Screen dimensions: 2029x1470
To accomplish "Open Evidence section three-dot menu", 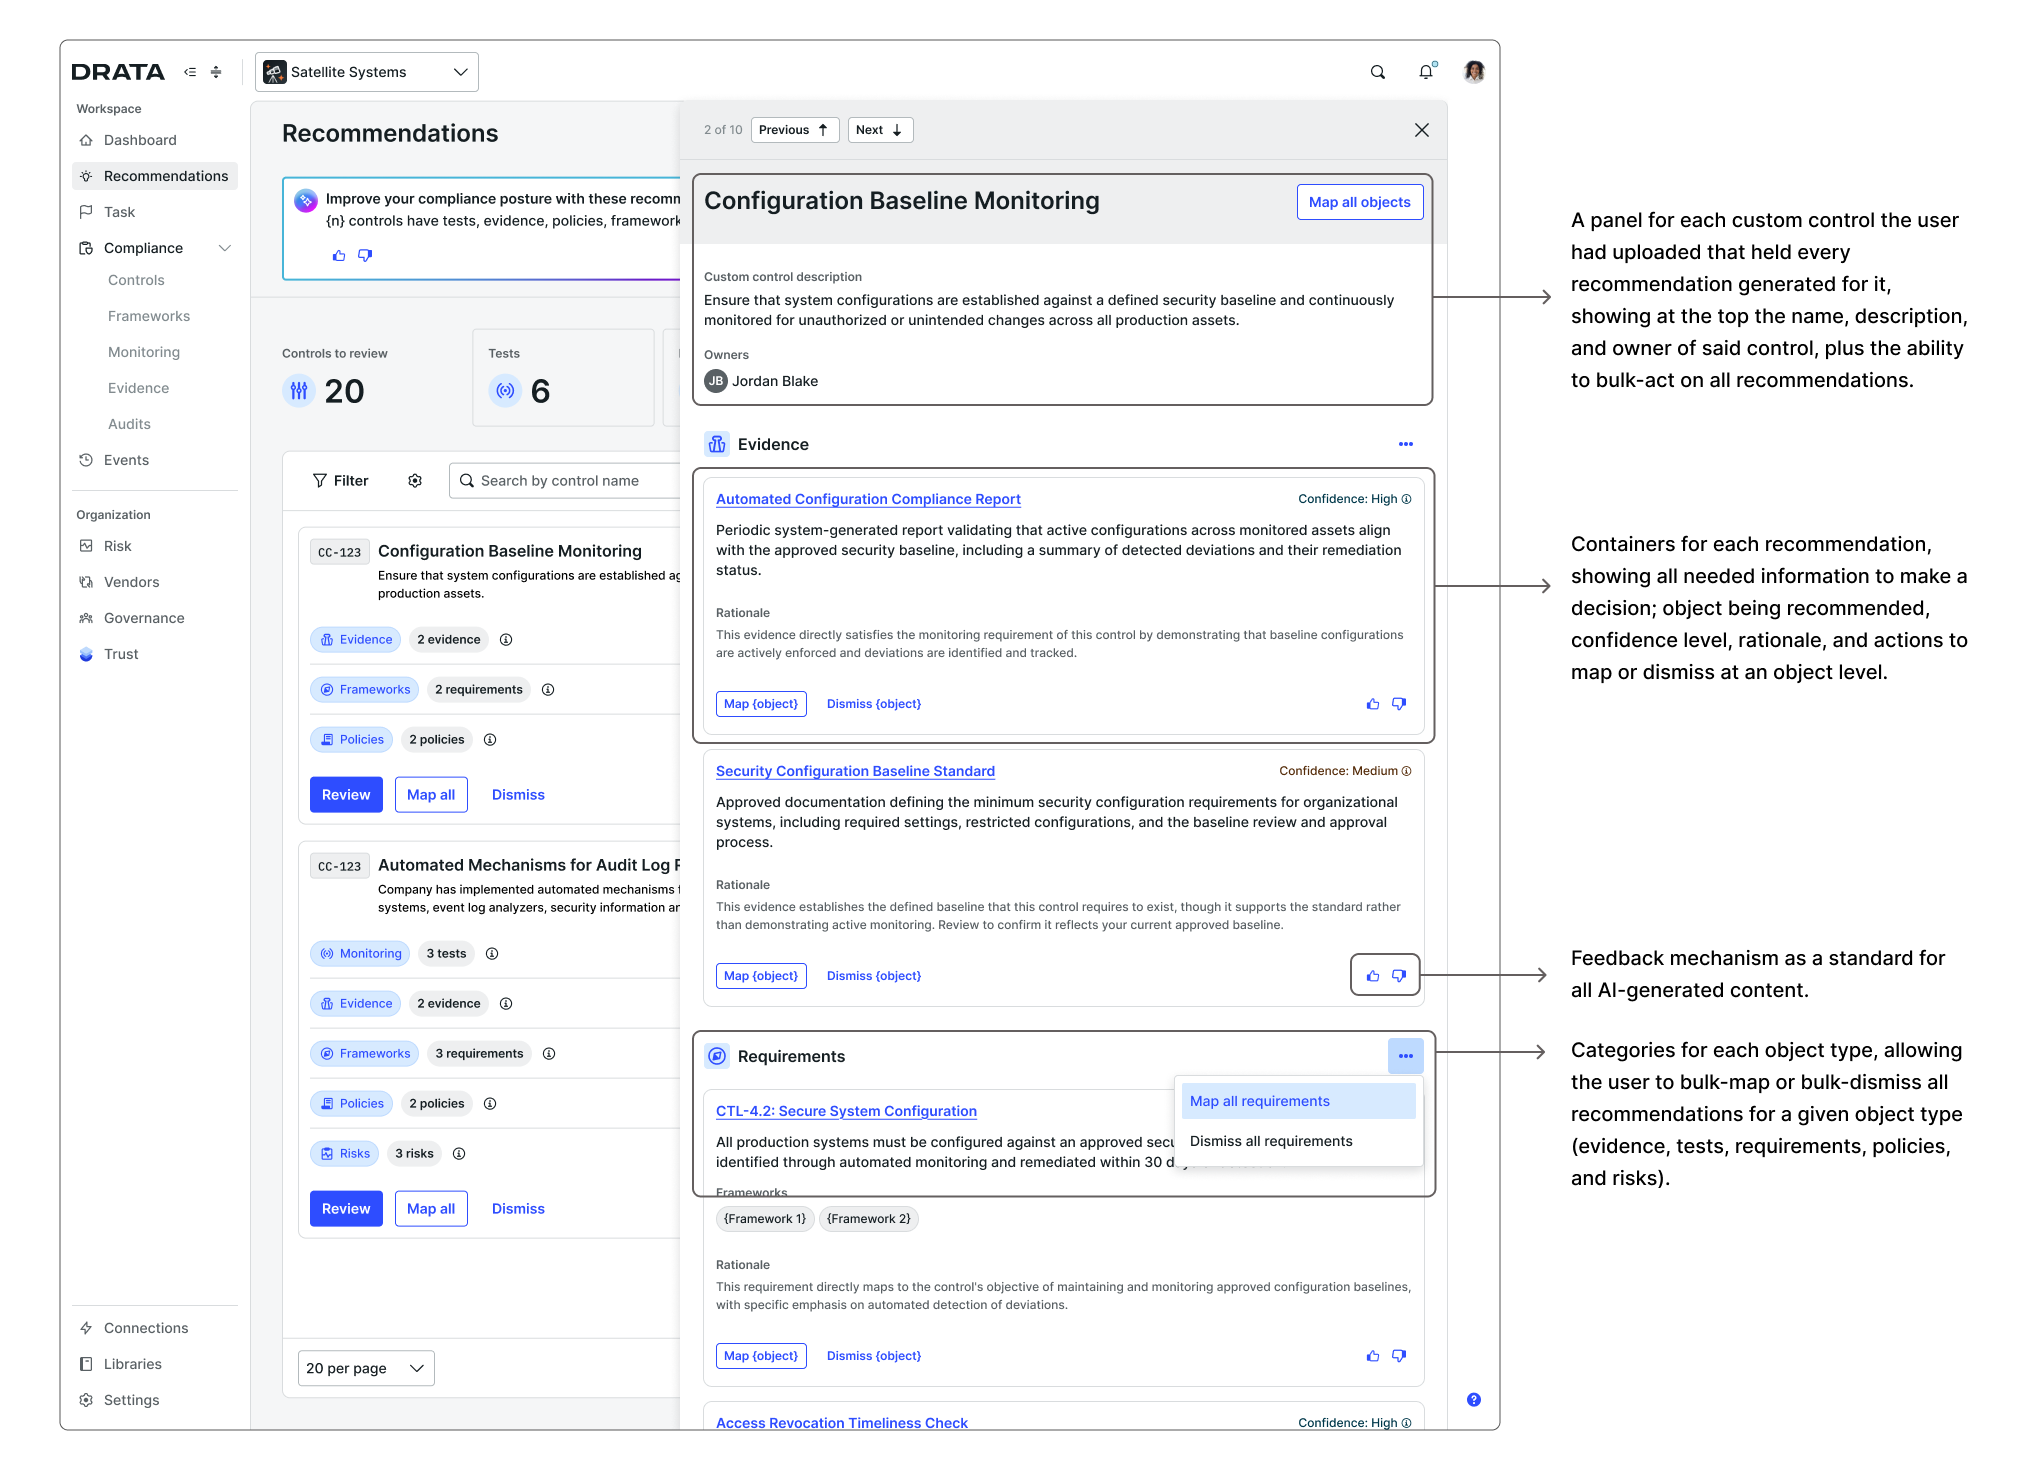I will 1405,444.
